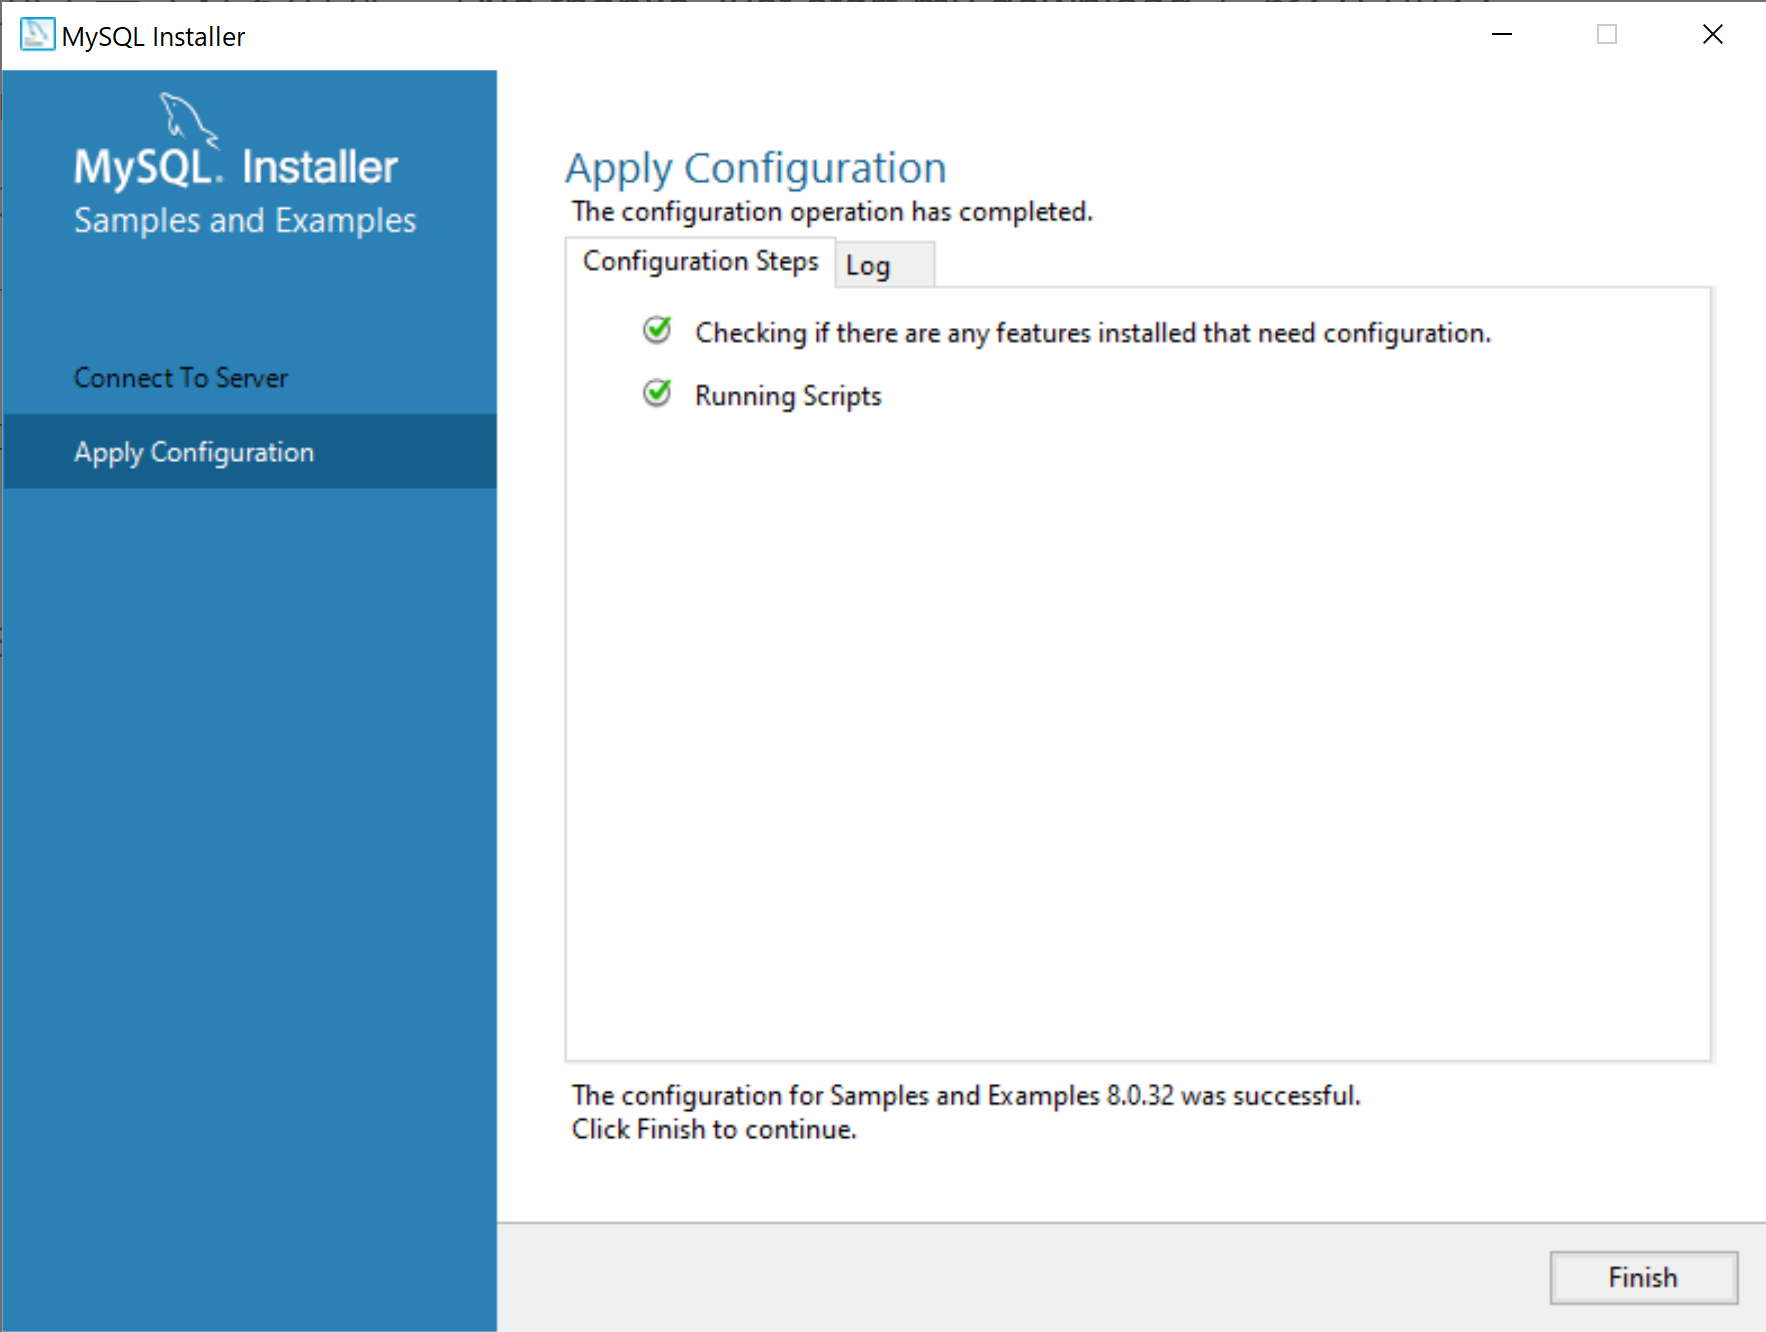Click the checkmark next to features configuration check
This screenshot has width=1766, height=1332.
657,330
